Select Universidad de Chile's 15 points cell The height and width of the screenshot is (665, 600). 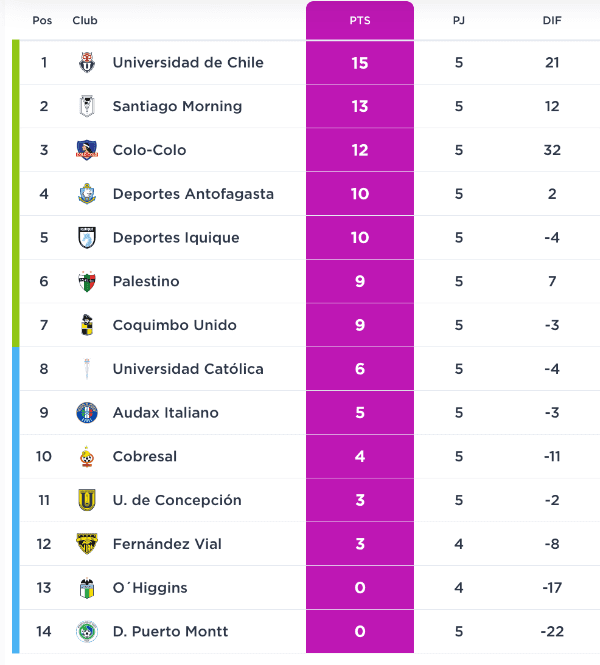click(x=360, y=63)
